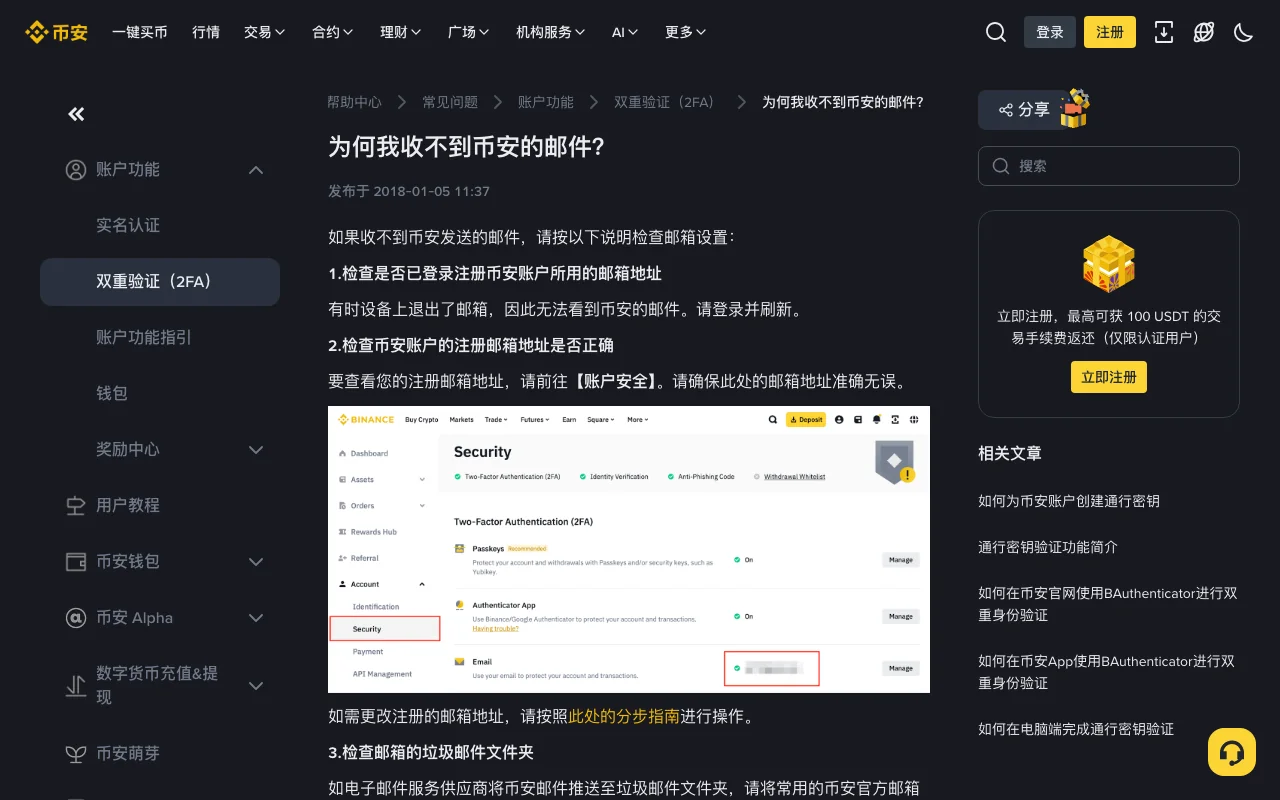Go to 行情 in navigation
Viewport: 1280px width, 800px height.
(x=206, y=32)
